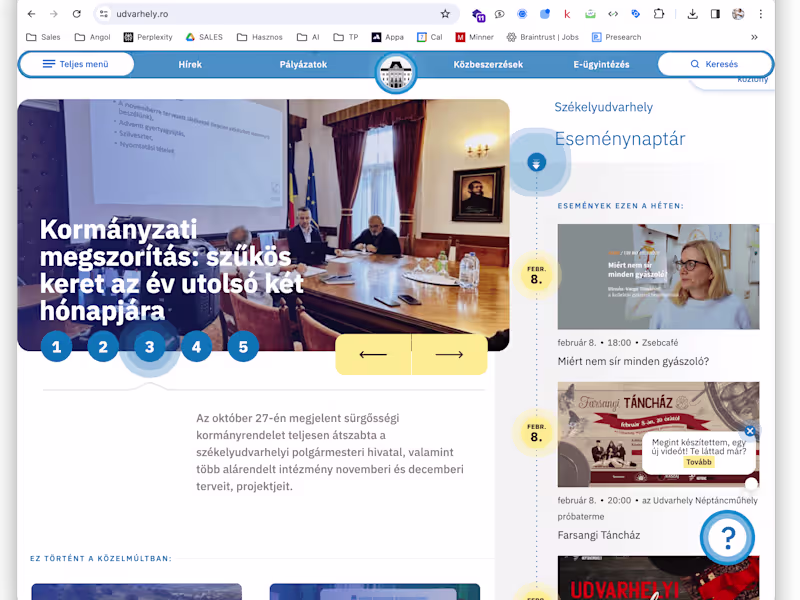Close the video notification popup

point(749,431)
